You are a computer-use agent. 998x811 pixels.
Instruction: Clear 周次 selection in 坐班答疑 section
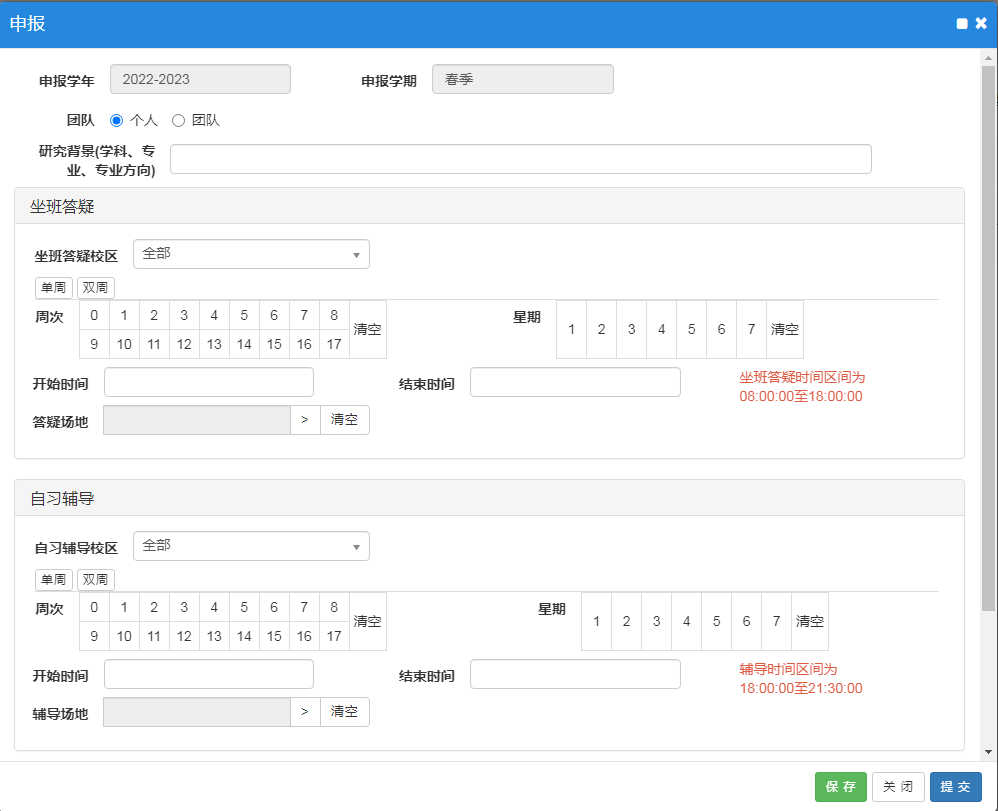click(x=367, y=329)
